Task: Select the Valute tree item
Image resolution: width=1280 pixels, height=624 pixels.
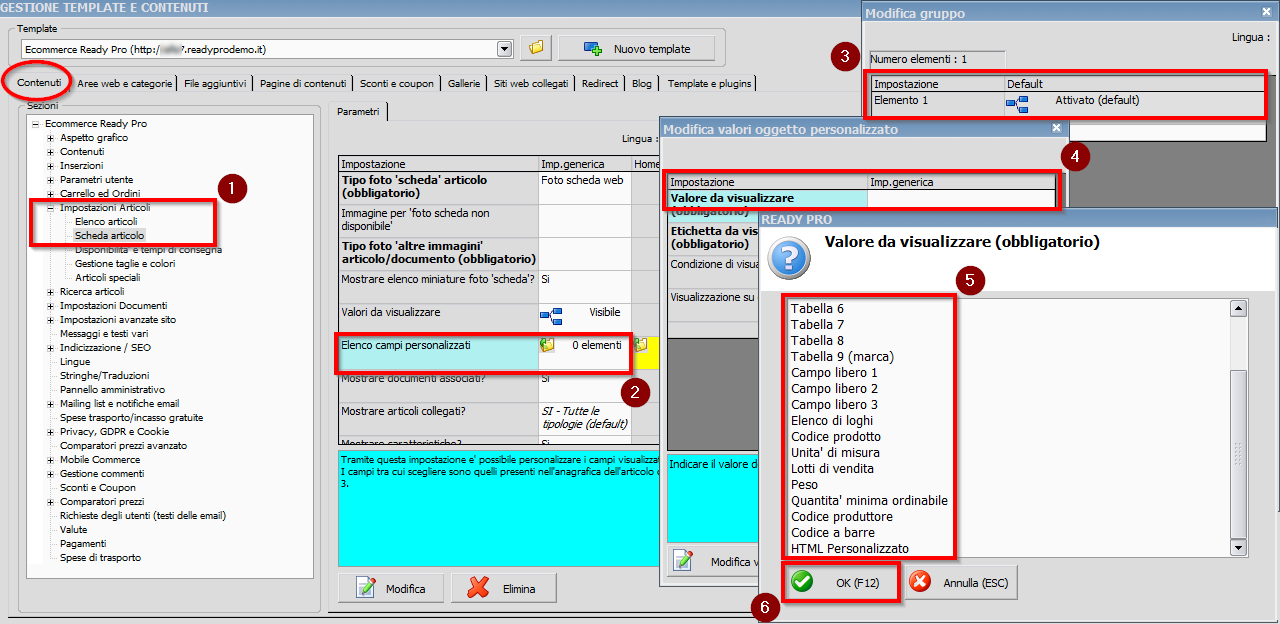Action: coord(73,530)
